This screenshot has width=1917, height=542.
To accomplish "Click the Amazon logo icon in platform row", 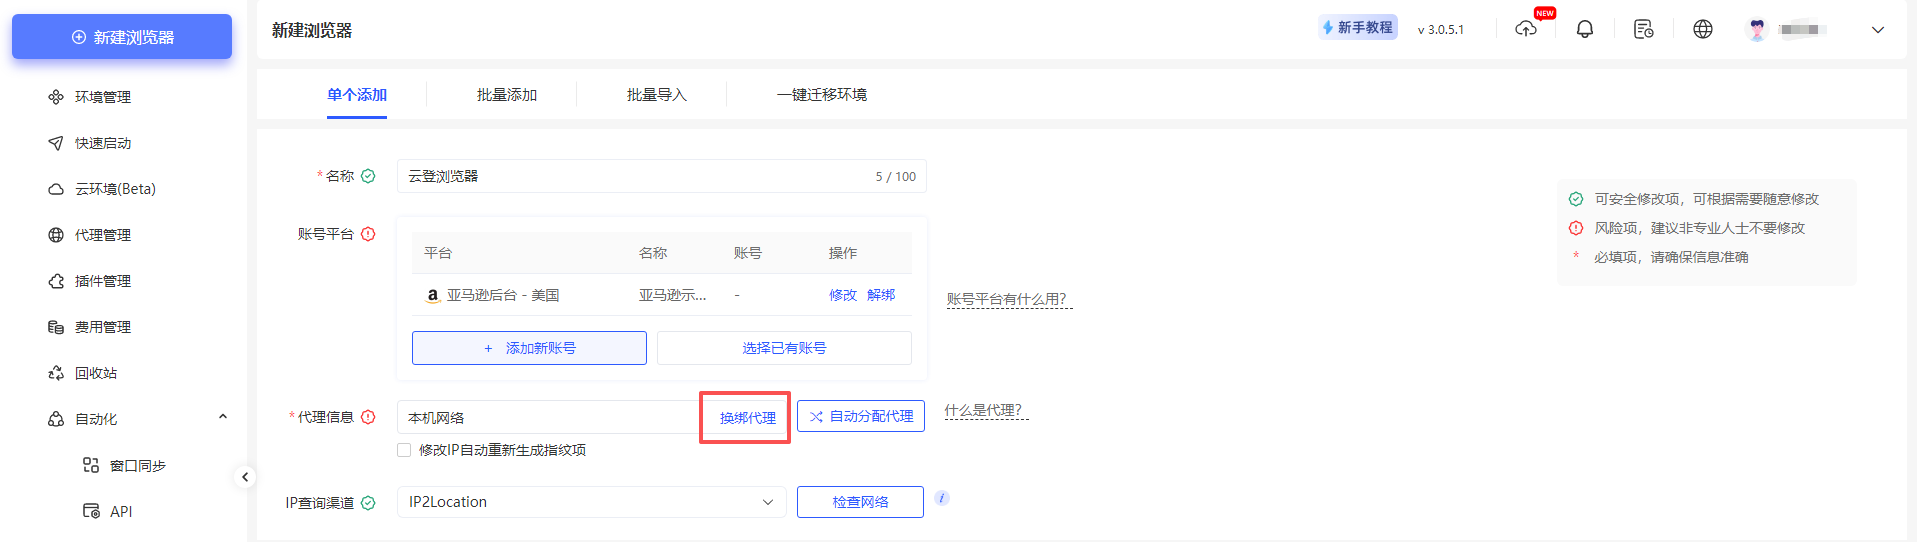I will coord(432,295).
